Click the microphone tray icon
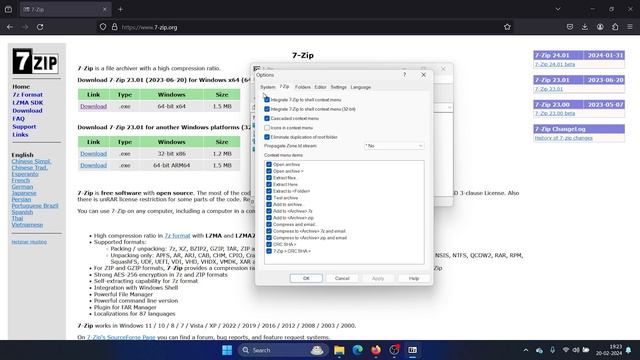The image size is (640, 360). point(552,350)
